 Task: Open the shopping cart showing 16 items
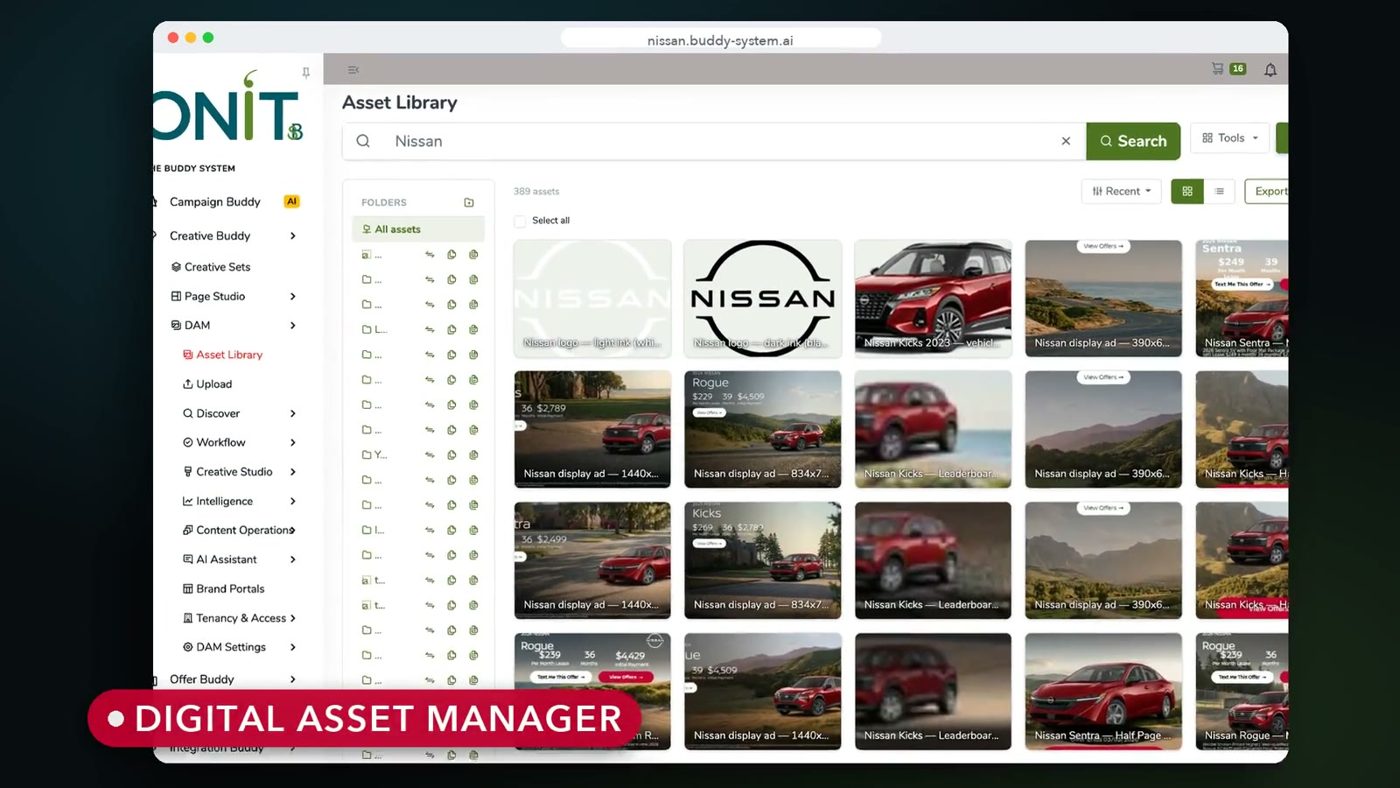coord(1228,69)
